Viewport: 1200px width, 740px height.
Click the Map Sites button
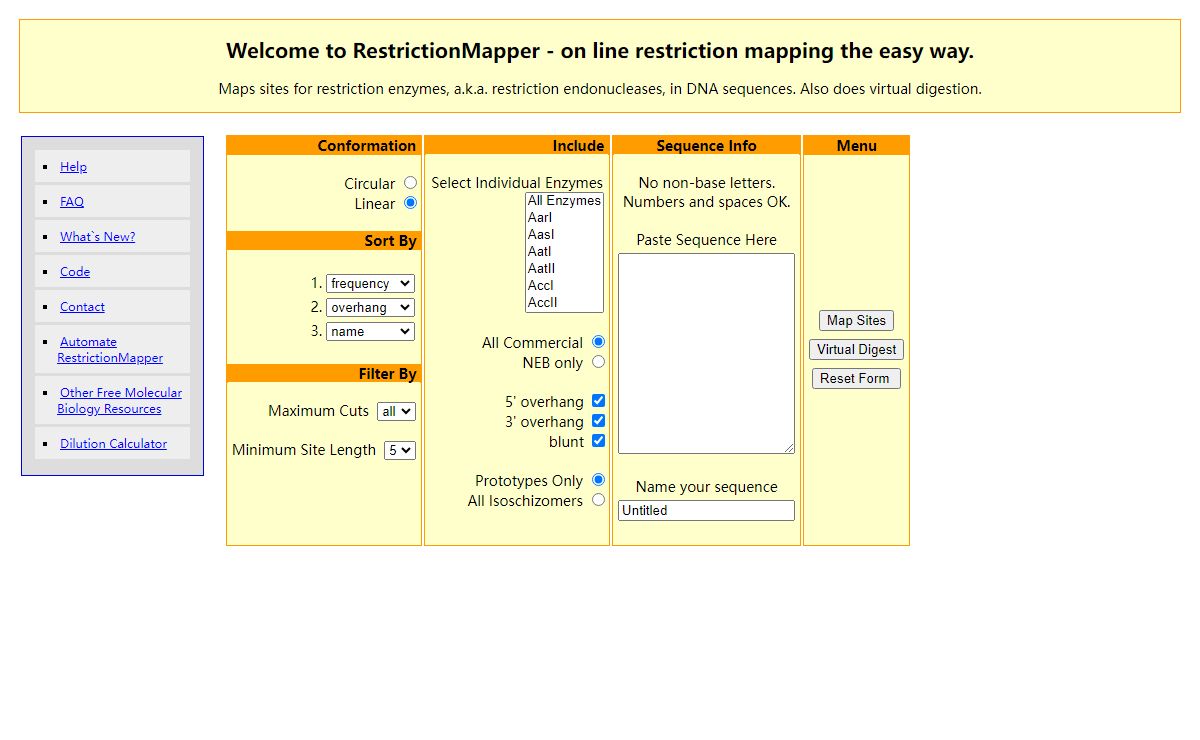pyautogui.click(x=856, y=321)
